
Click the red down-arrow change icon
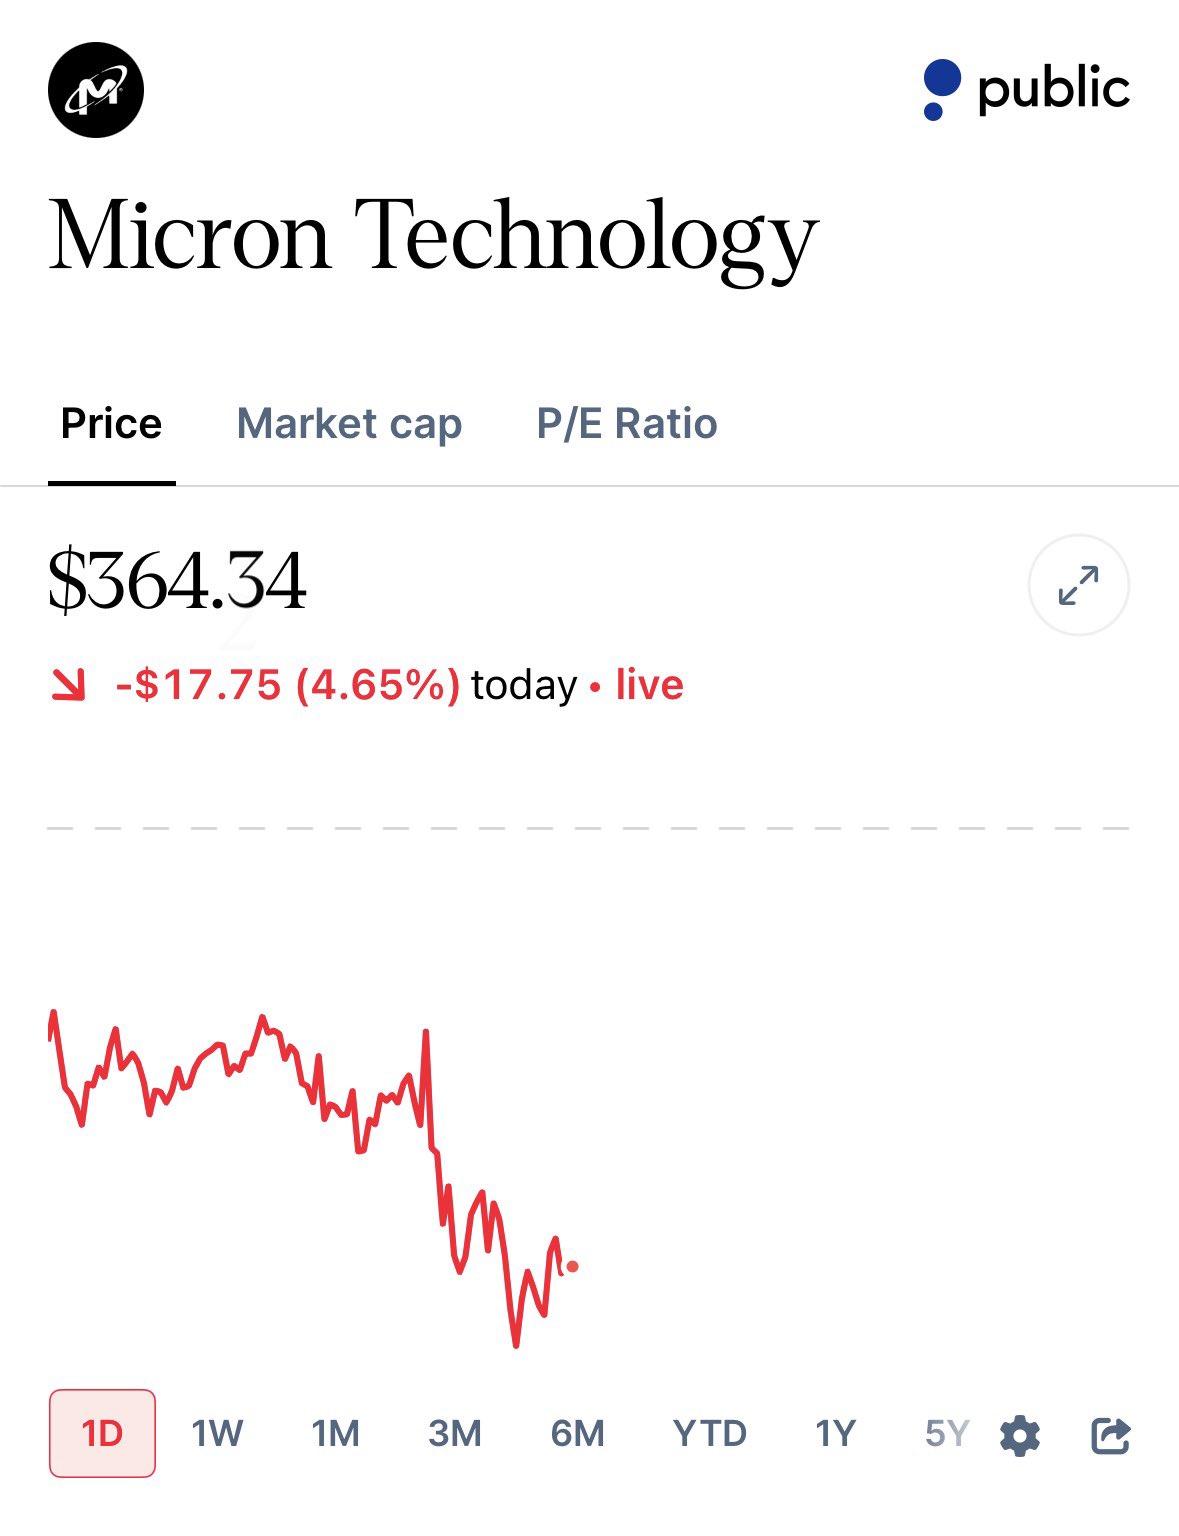pyautogui.click(x=68, y=685)
